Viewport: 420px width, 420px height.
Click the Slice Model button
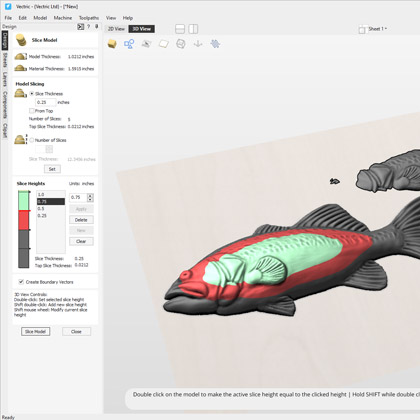click(36, 331)
